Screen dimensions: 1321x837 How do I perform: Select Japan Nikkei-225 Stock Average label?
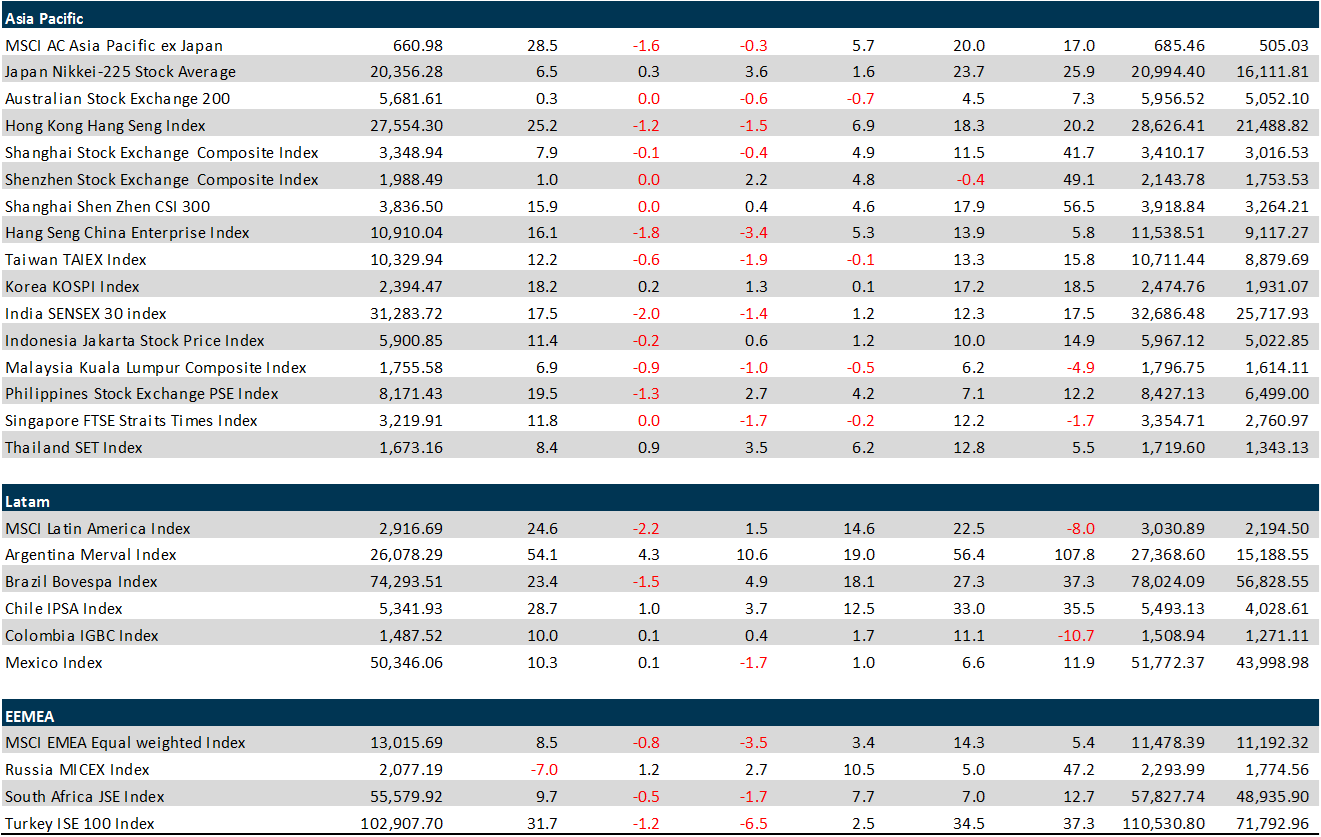(x=120, y=72)
